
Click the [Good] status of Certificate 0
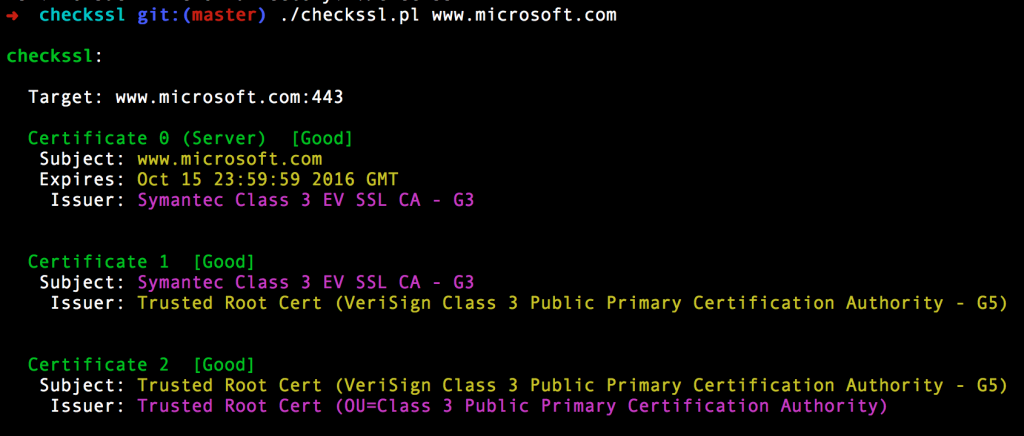click(x=322, y=138)
